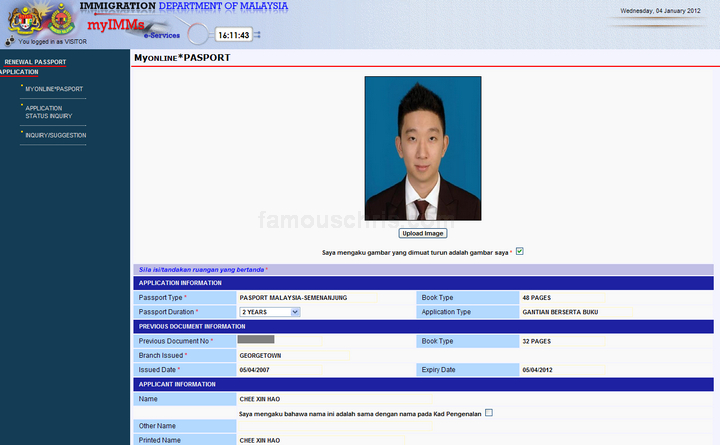The image size is (720, 445).
Task: Open the Passport Duration dropdown
Action: click(270, 312)
